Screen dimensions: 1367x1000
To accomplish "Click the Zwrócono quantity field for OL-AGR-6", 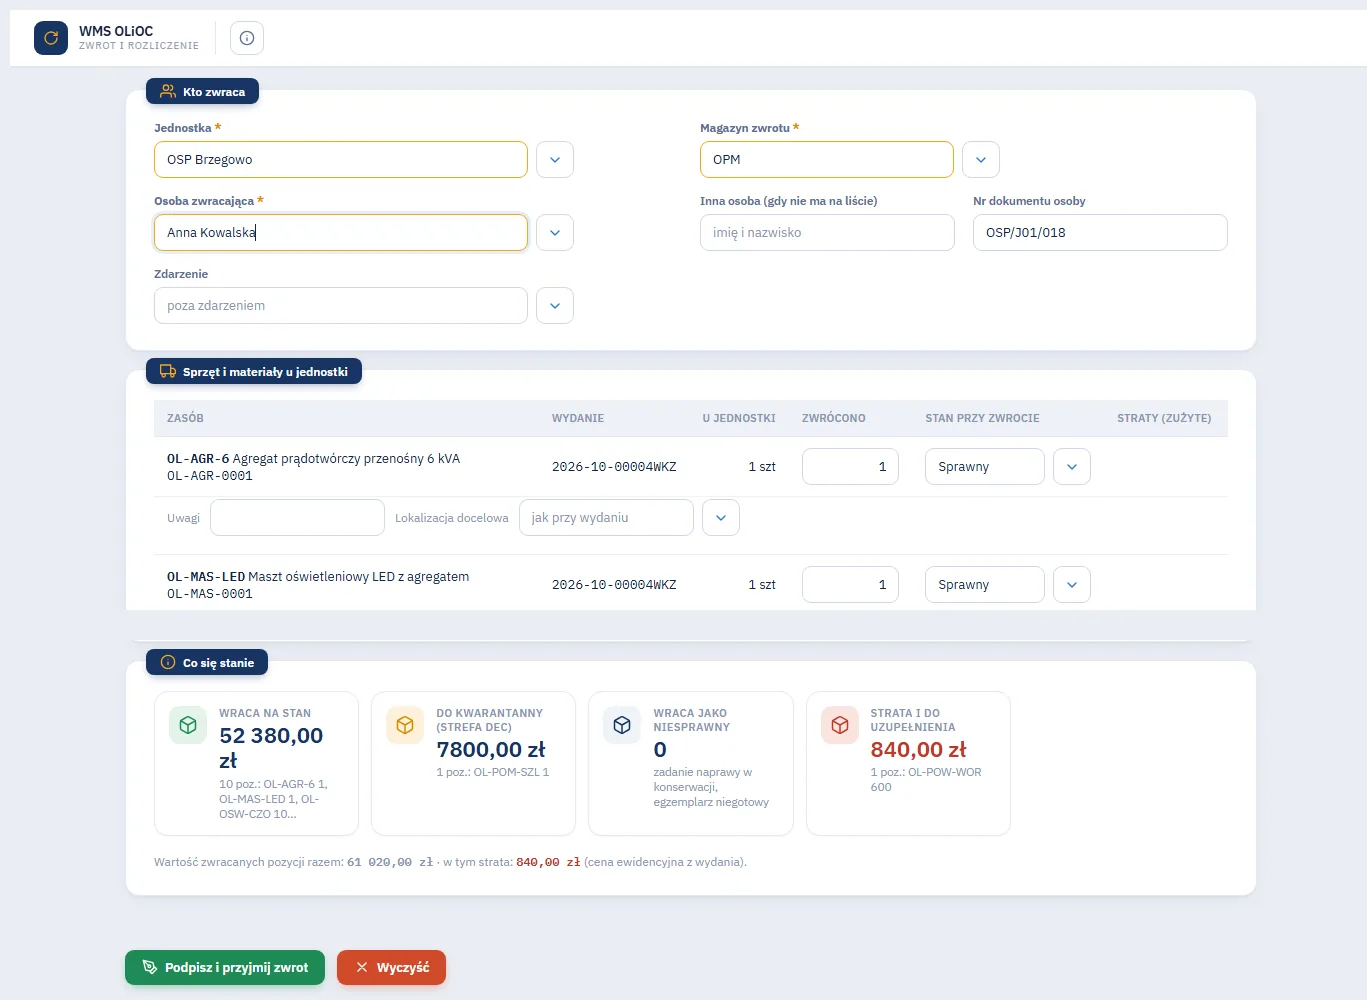I will point(850,466).
